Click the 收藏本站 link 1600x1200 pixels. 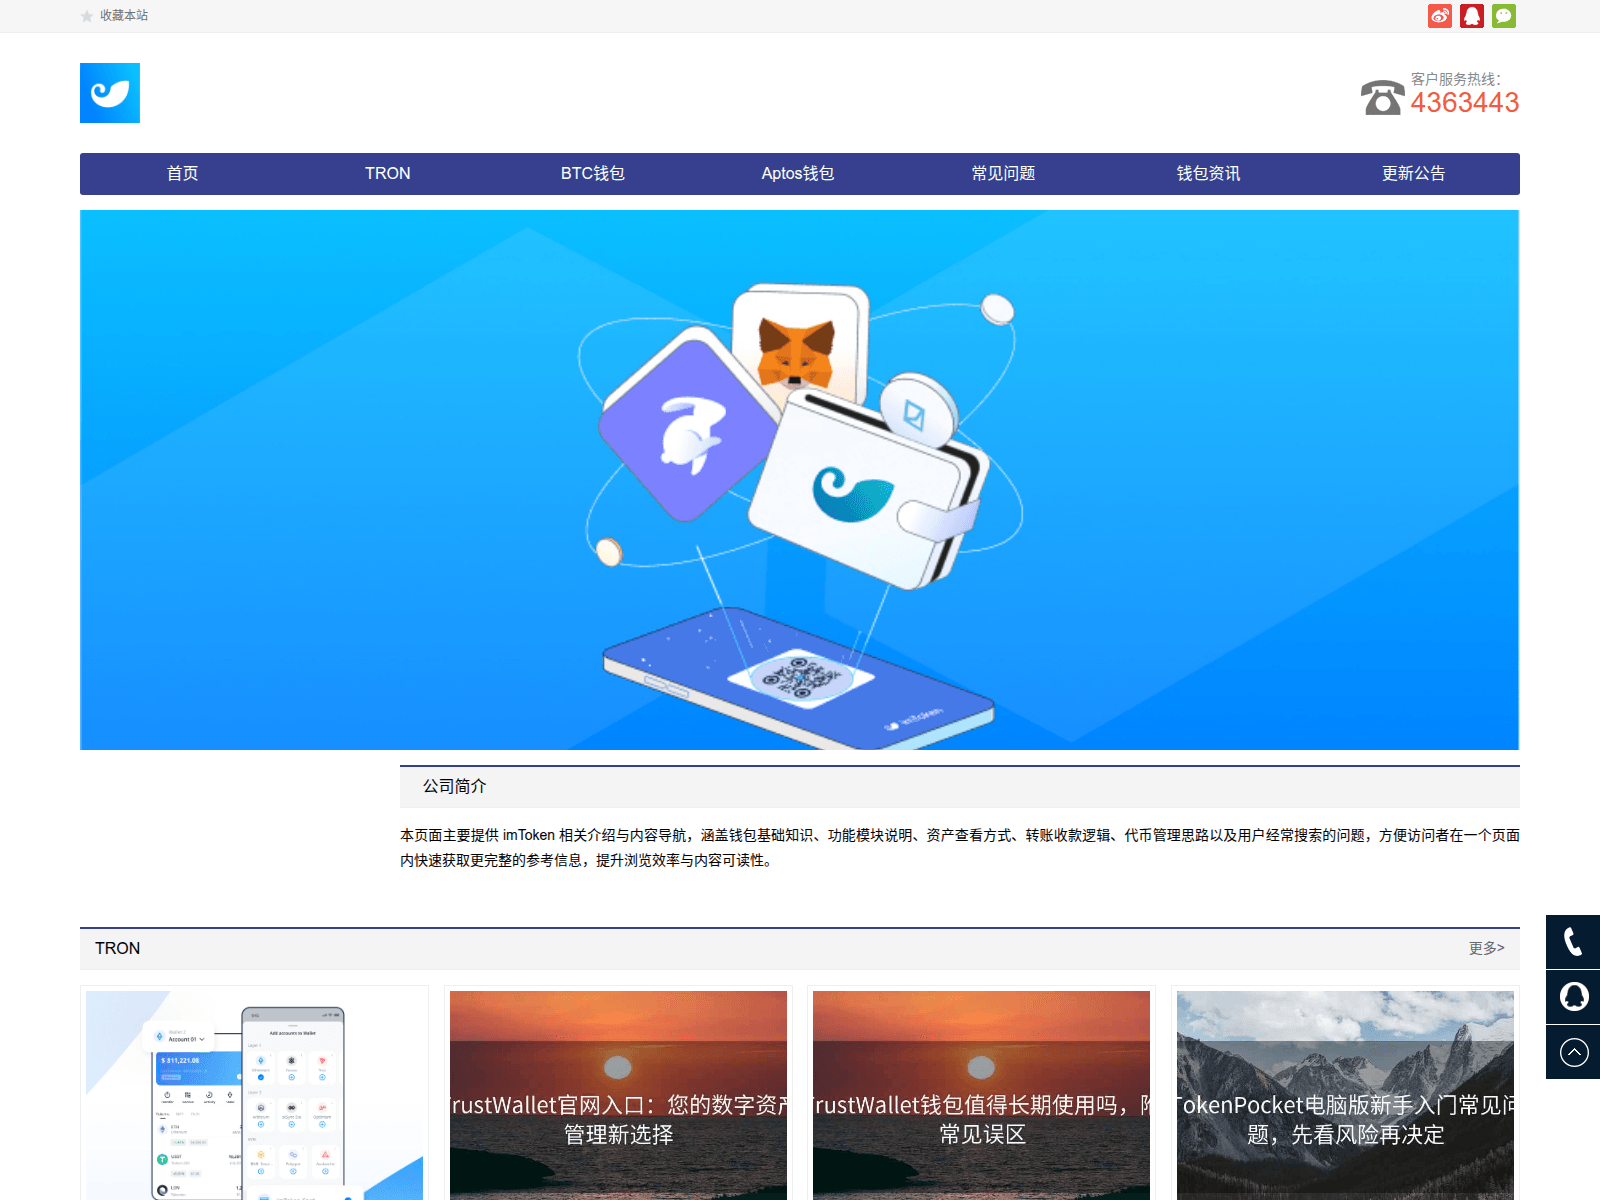click(x=124, y=16)
